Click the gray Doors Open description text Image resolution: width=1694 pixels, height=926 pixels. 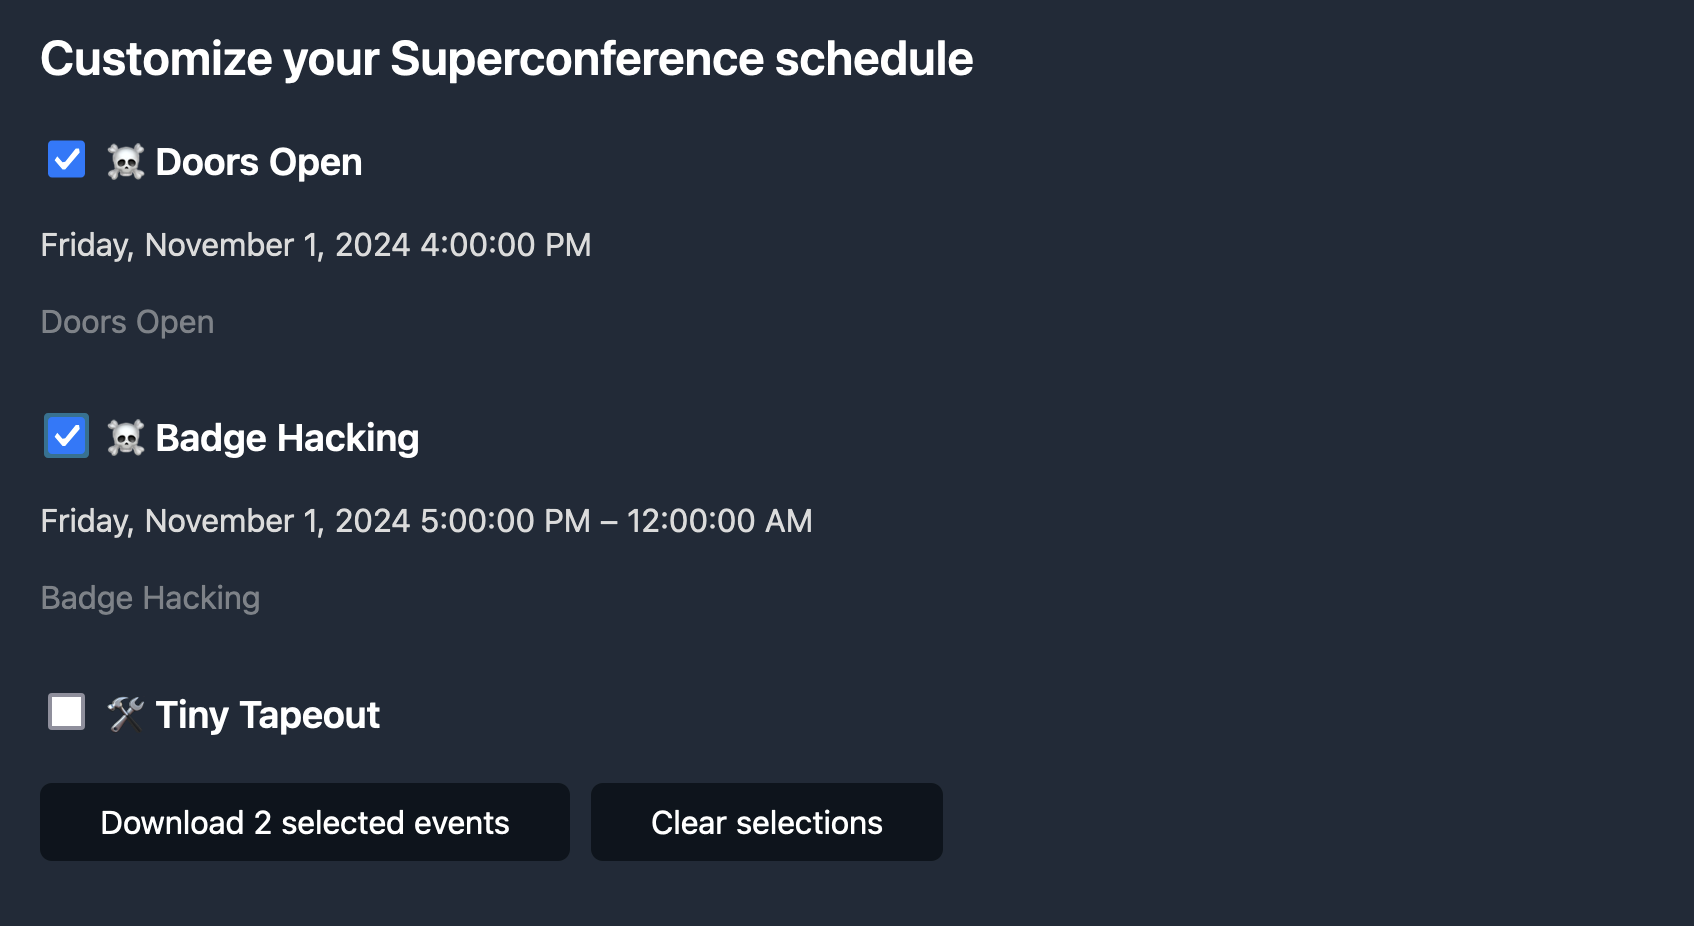(x=128, y=323)
